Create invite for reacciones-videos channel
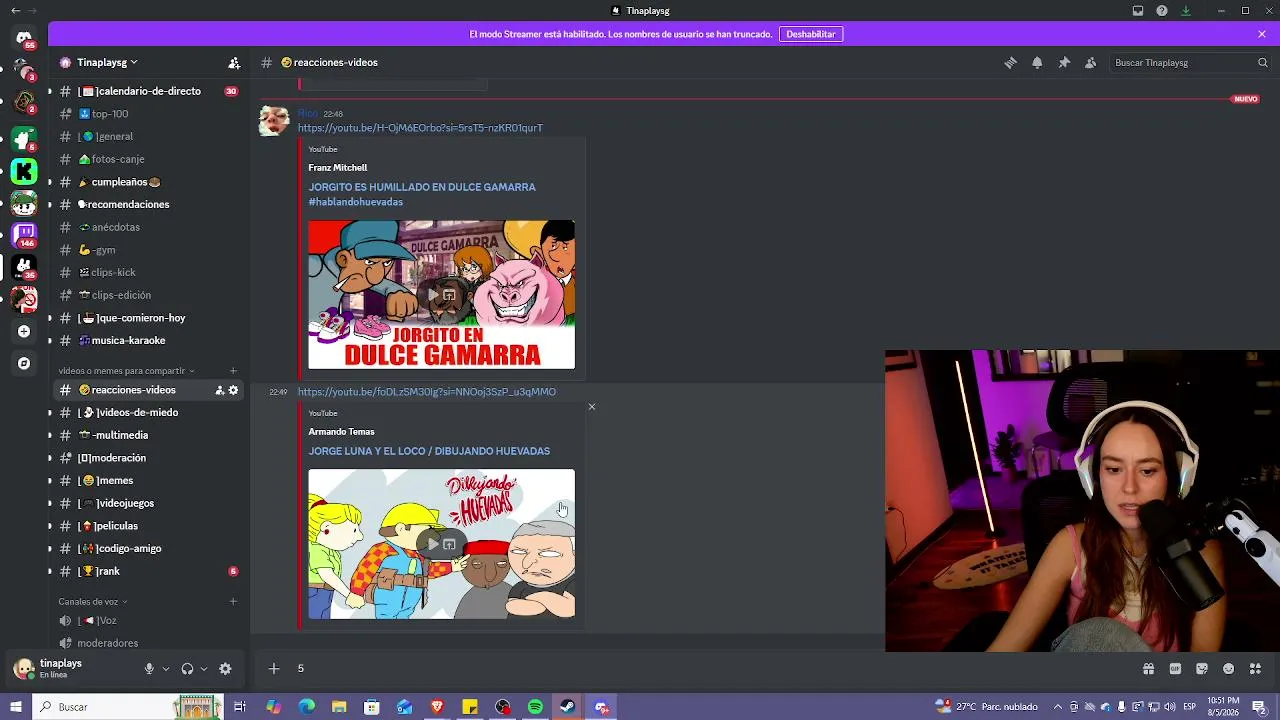Screen dimensions: 1280x720 tap(219, 390)
